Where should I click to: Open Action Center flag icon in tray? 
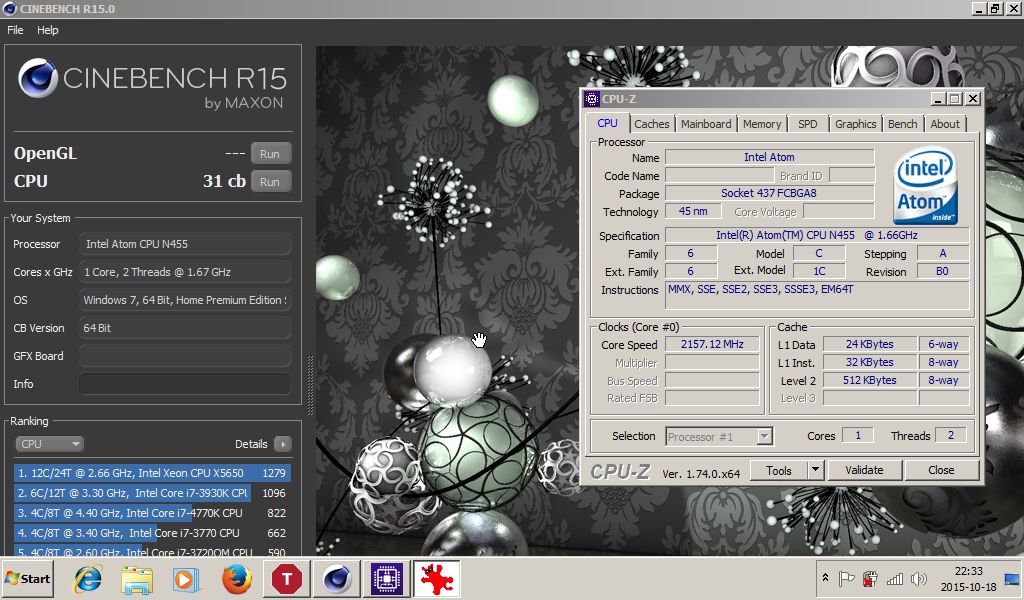[x=846, y=578]
